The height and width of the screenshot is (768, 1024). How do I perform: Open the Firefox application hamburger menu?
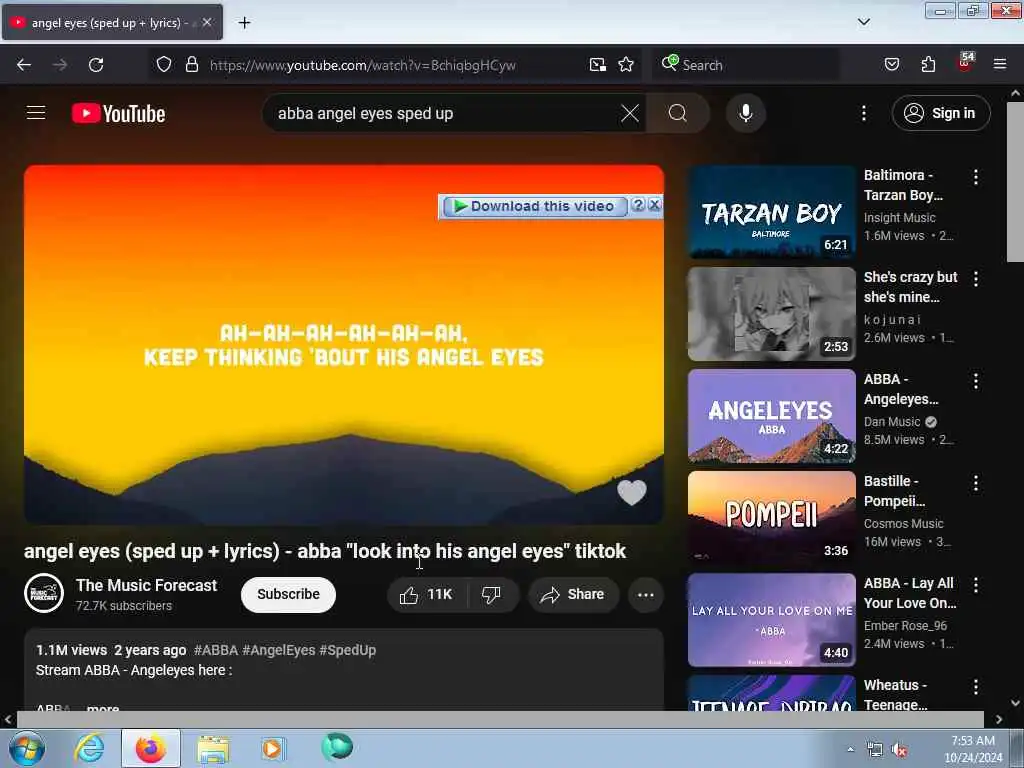1000,64
